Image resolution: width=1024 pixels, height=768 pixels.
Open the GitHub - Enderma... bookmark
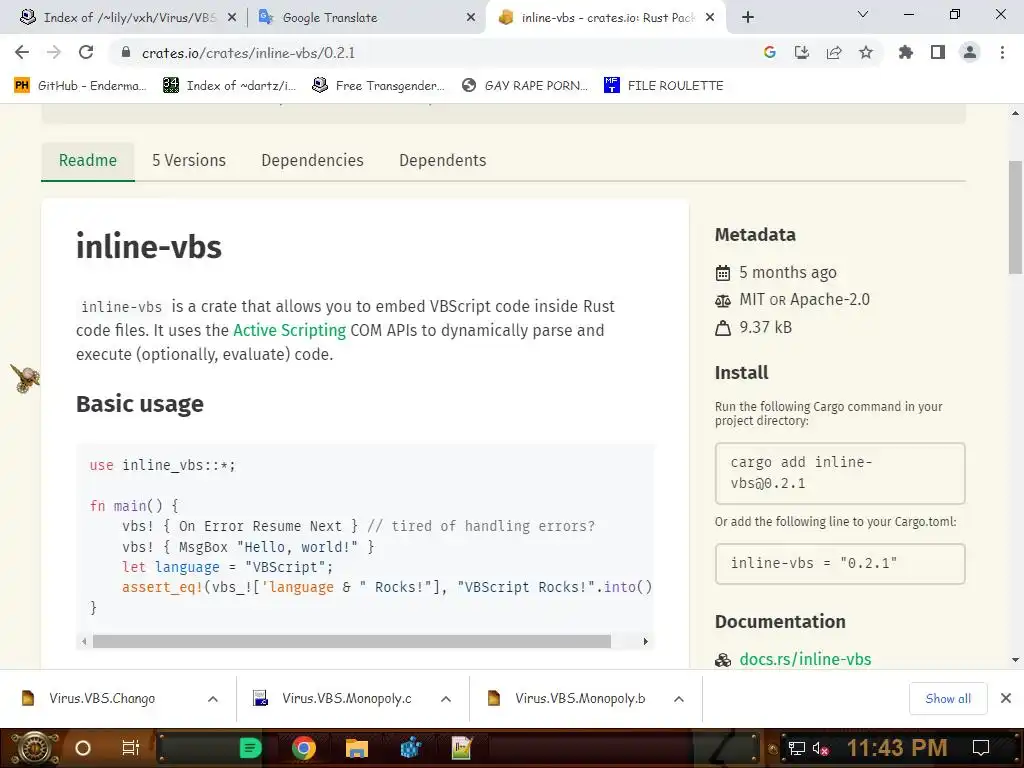pyautogui.click(x=80, y=86)
